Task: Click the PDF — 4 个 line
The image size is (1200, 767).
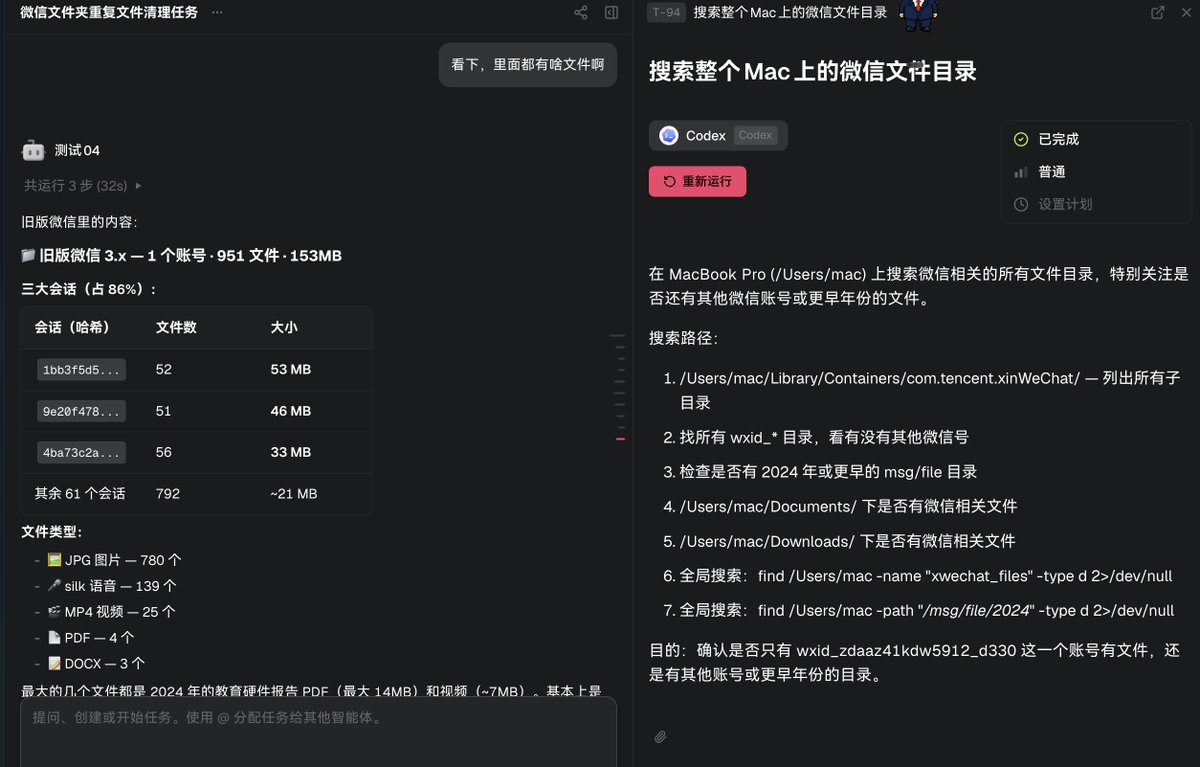Action: point(90,637)
